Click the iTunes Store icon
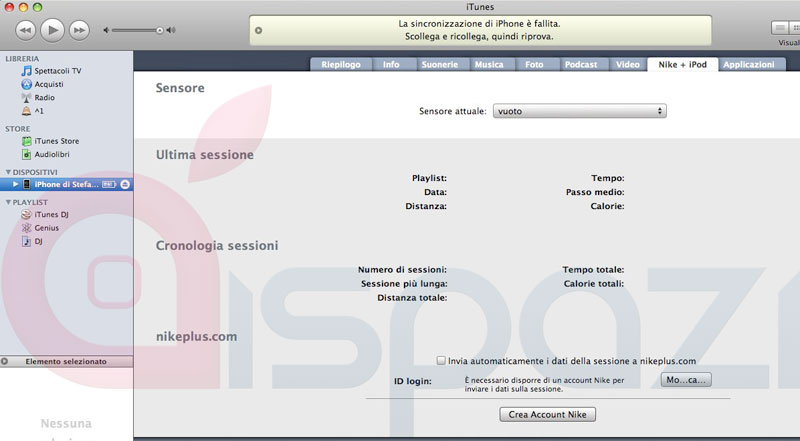The width and height of the screenshot is (800, 441). coord(27,141)
